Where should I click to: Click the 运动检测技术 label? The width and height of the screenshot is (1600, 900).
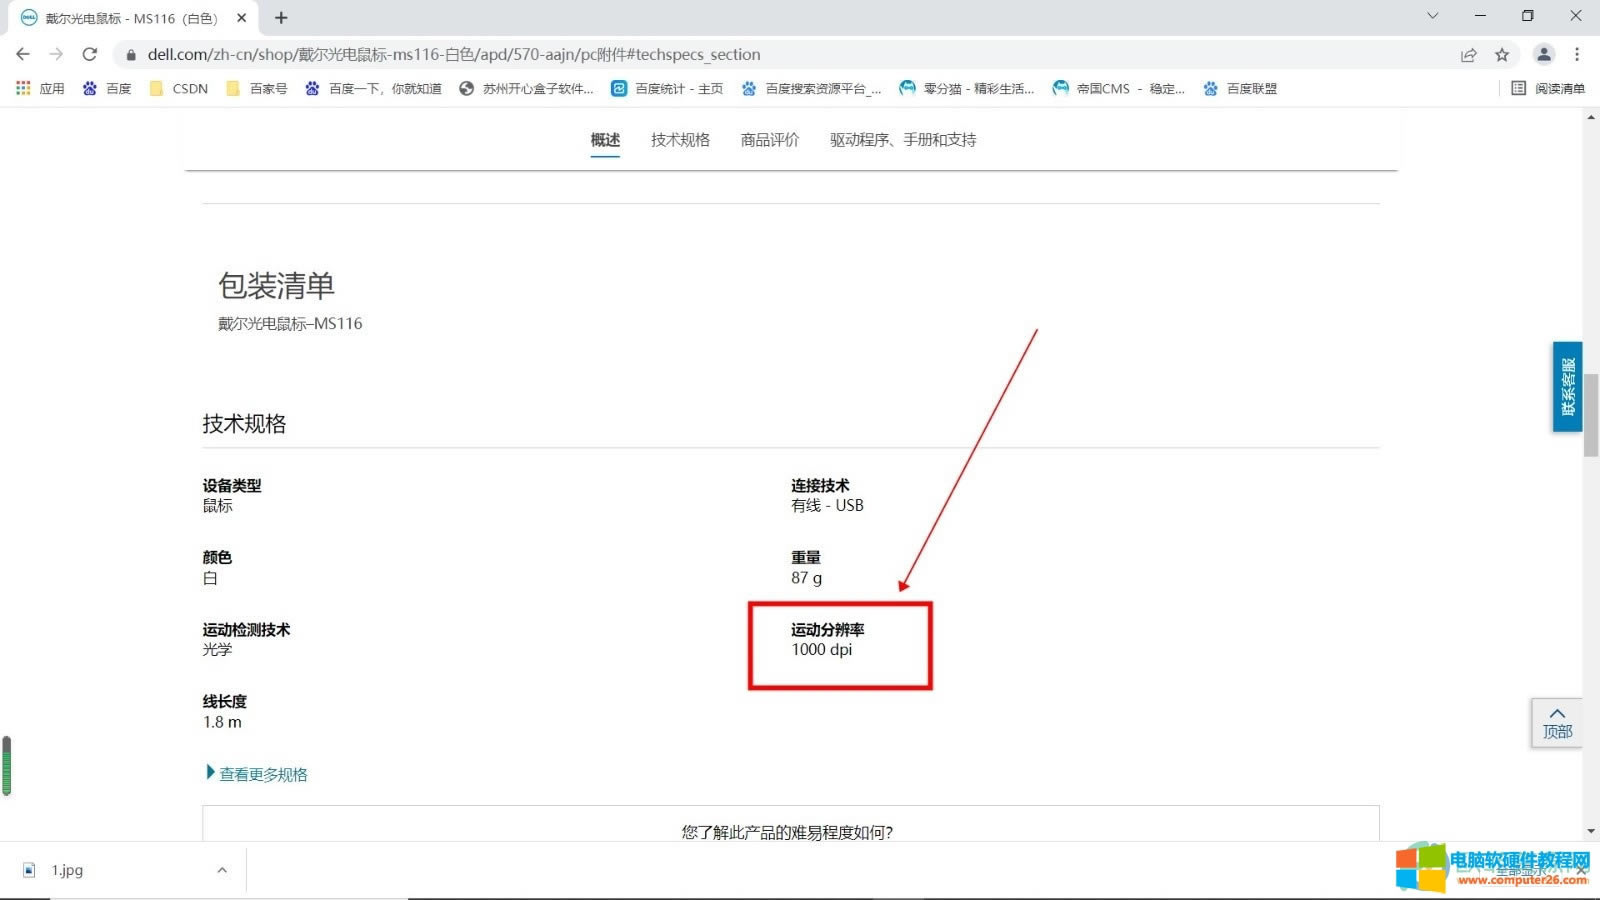click(x=246, y=630)
